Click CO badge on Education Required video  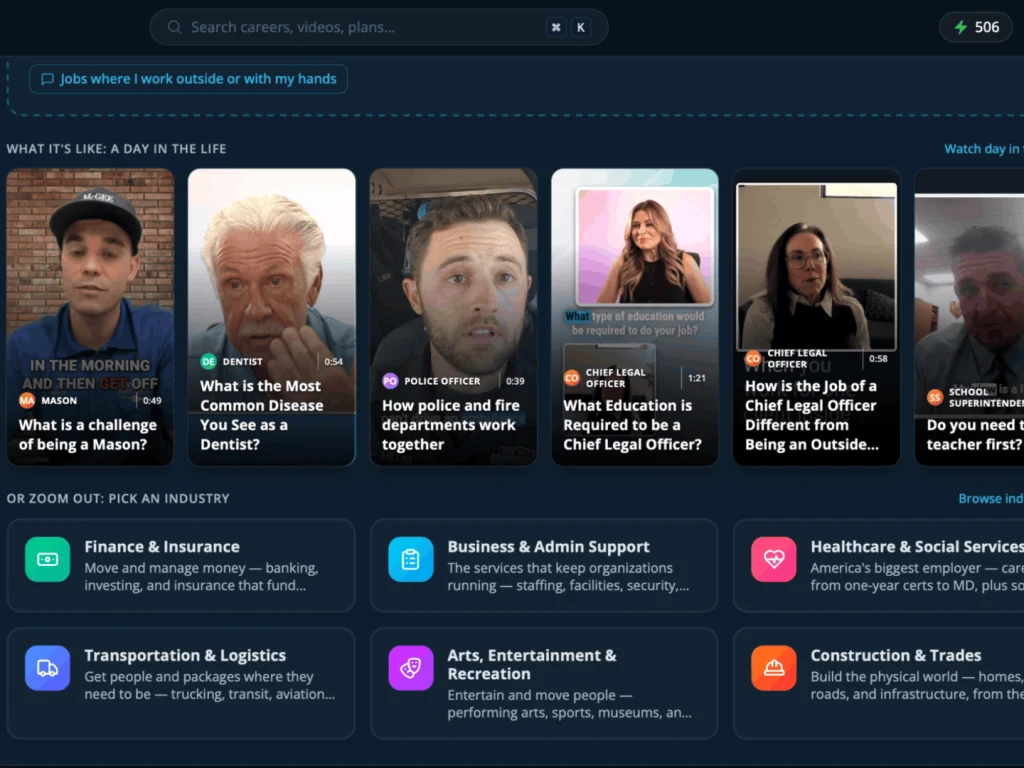571,377
